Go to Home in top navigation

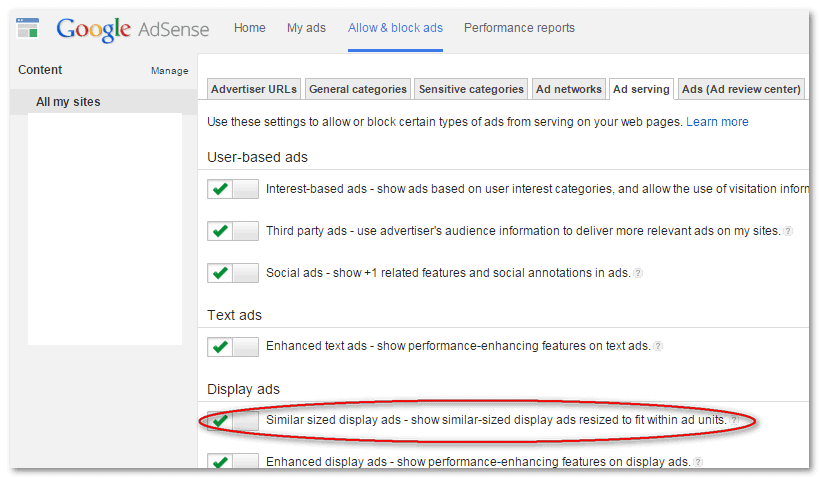point(249,28)
